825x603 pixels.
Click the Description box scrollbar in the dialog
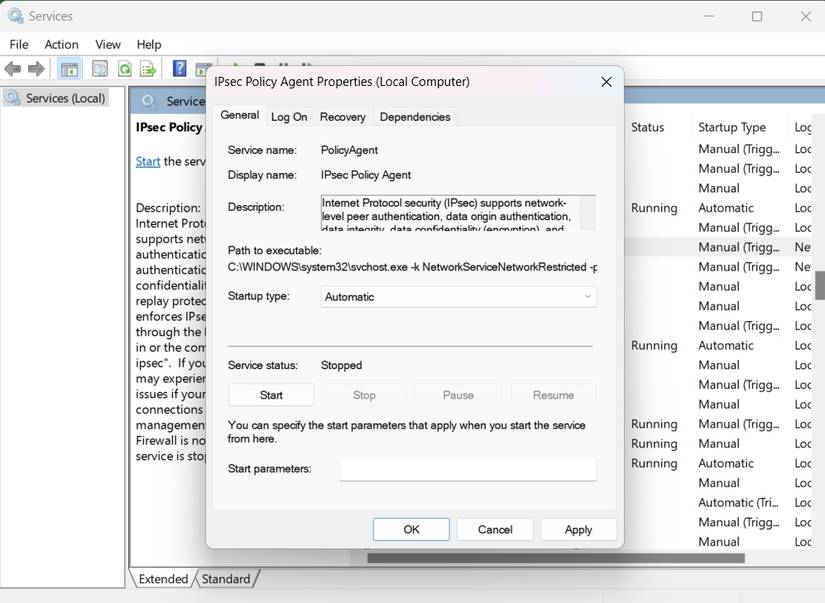coord(588,213)
